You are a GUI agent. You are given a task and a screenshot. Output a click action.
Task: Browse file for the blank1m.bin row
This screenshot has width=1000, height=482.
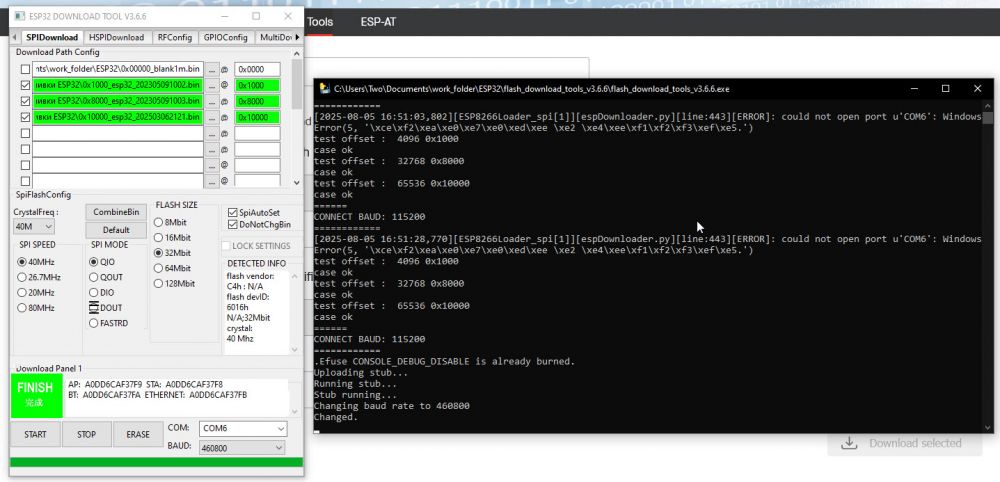pos(213,69)
